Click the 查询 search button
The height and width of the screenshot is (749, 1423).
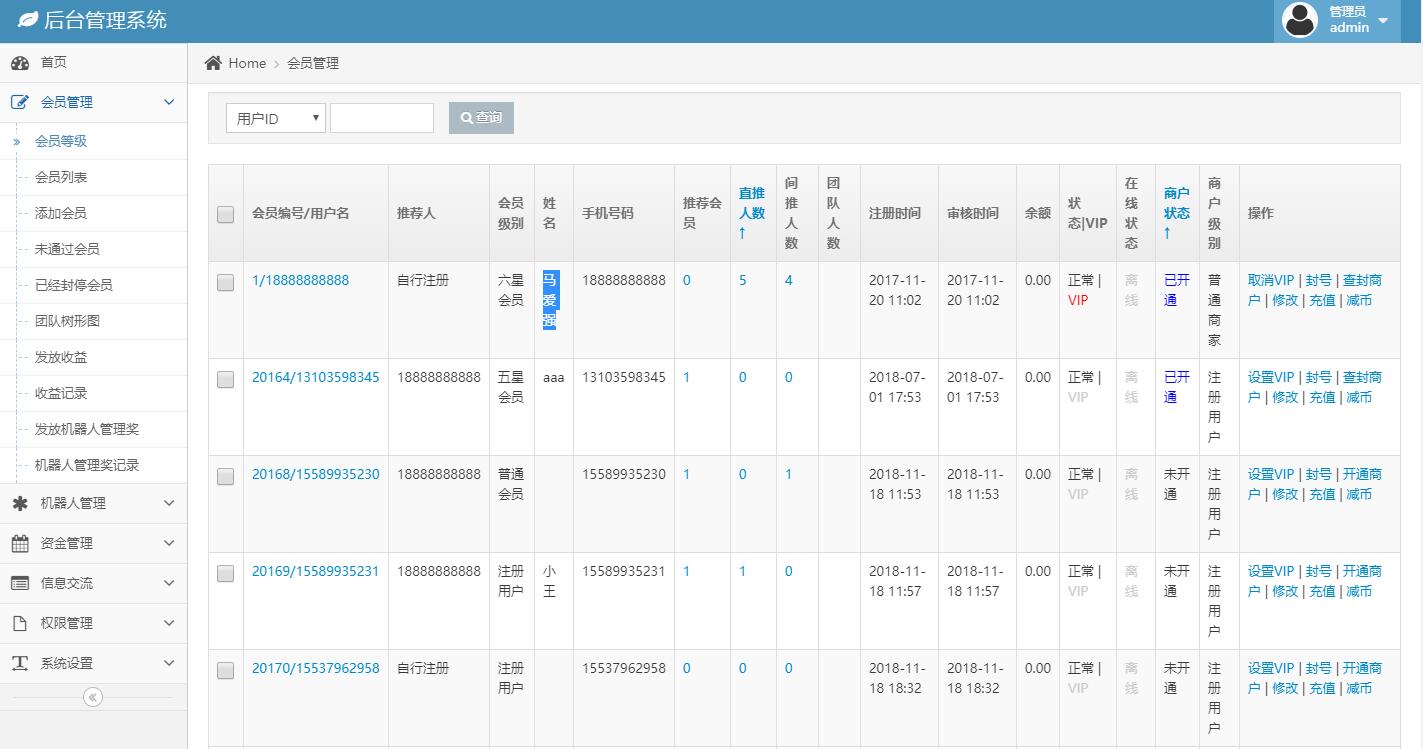481,118
